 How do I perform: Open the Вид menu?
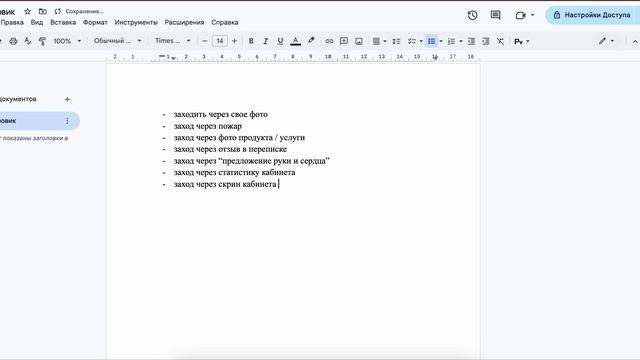pyautogui.click(x=37, y=22)
